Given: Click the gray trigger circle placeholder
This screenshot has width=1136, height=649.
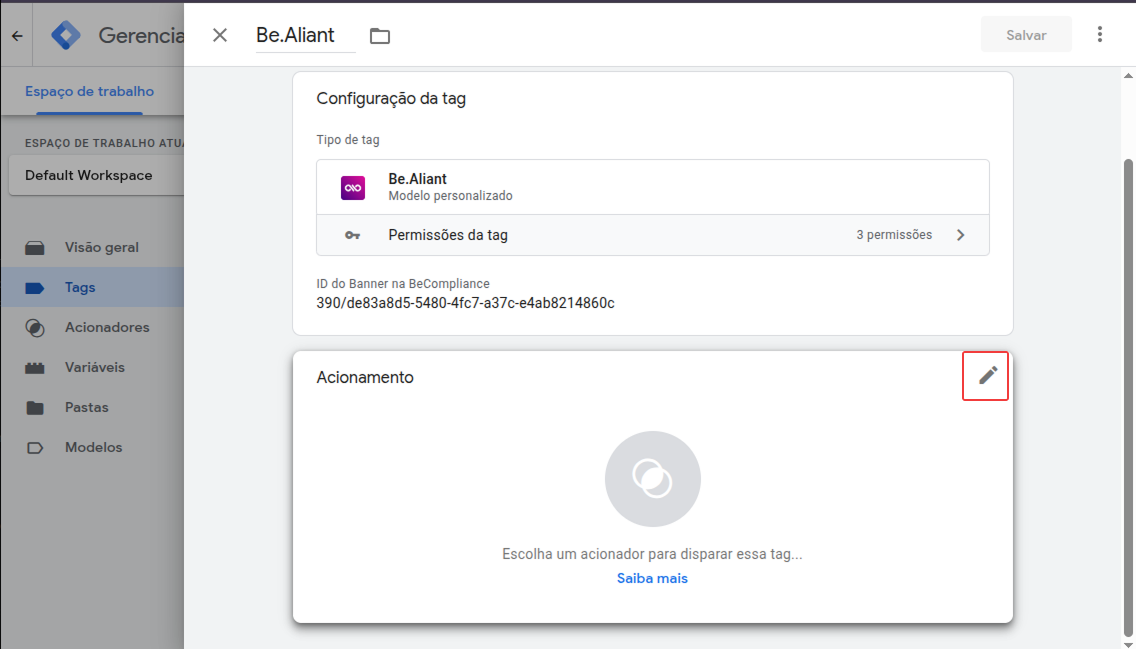Looking at the screenshot, I should 652,479.
